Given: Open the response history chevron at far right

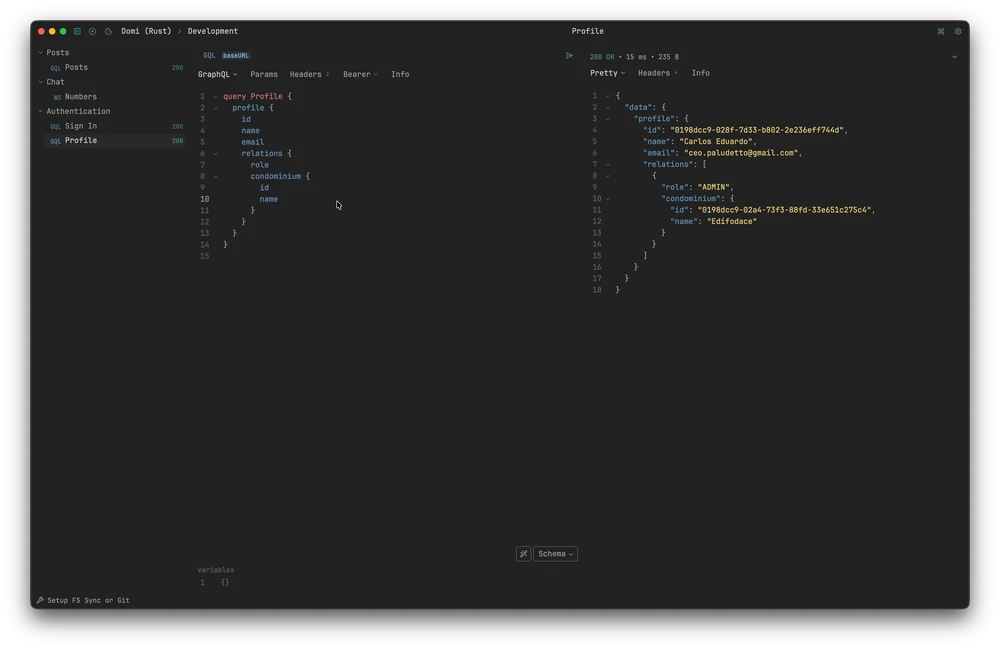Looking at the screenshot, I should point(954,57).
